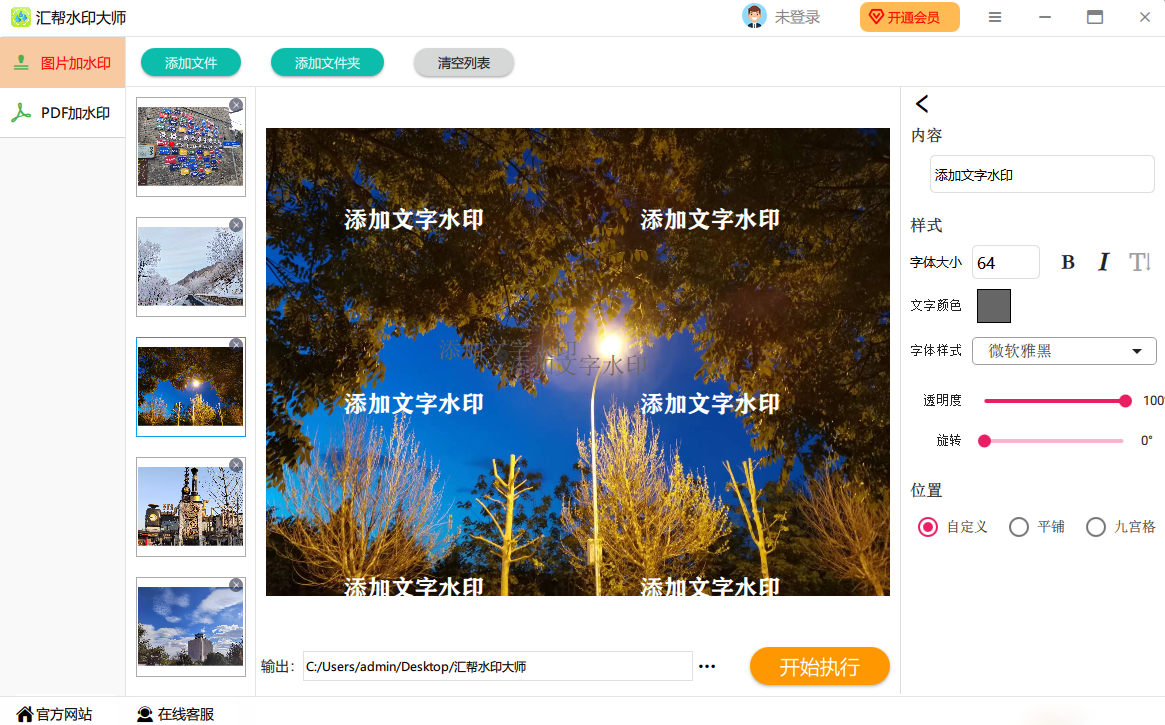This screenshot has width=1165, height=725.
Task: Toggle italic text style
Action: coord(1103,262)
